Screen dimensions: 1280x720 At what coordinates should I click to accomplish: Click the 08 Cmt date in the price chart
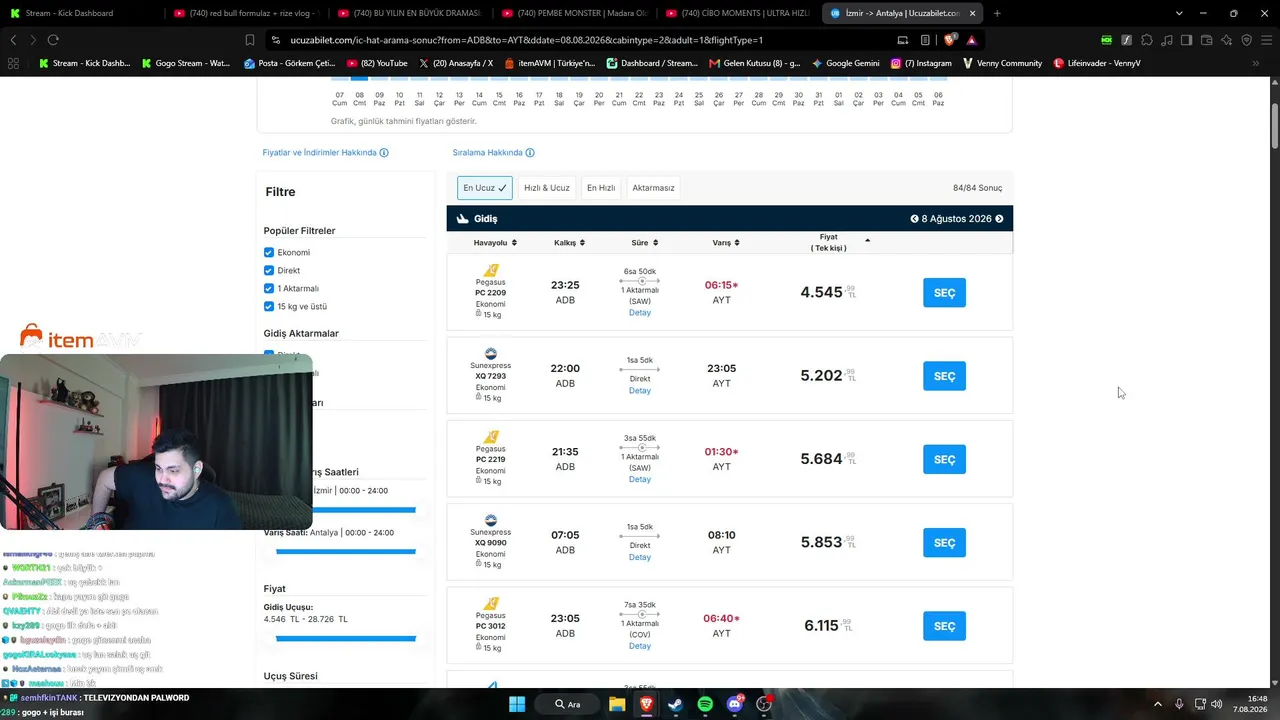[360, 99]
